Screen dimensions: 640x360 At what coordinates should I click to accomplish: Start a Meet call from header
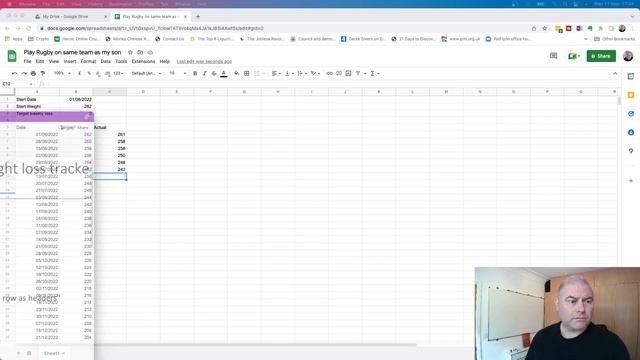point(573,56)
